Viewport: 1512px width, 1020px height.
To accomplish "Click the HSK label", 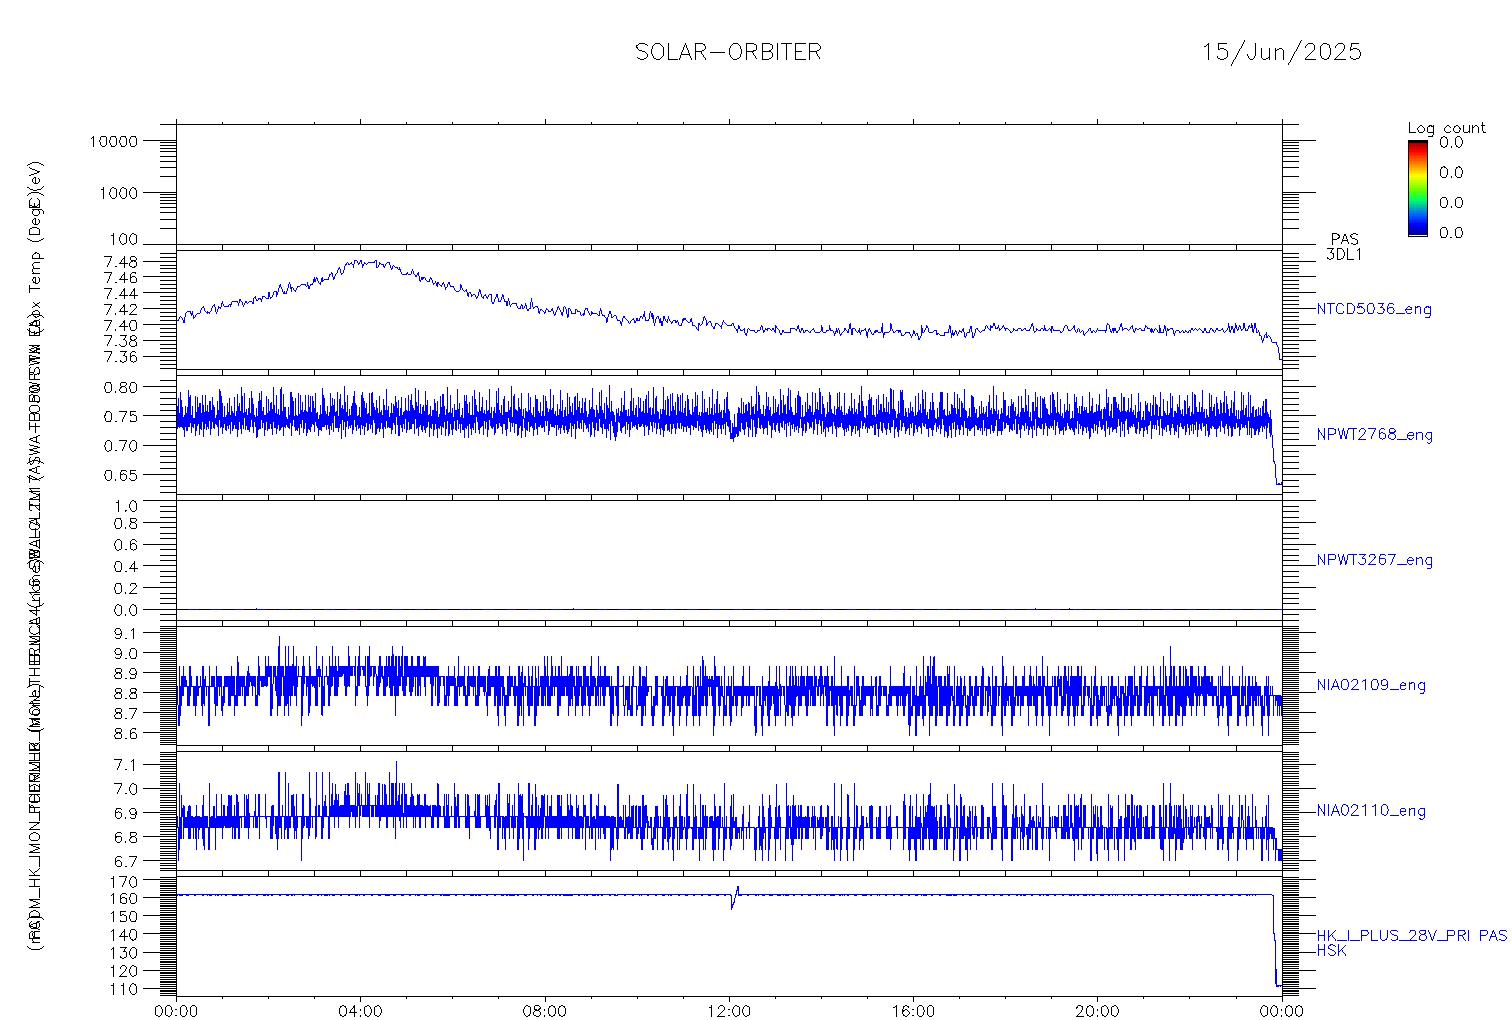I will coord(1331,951).
